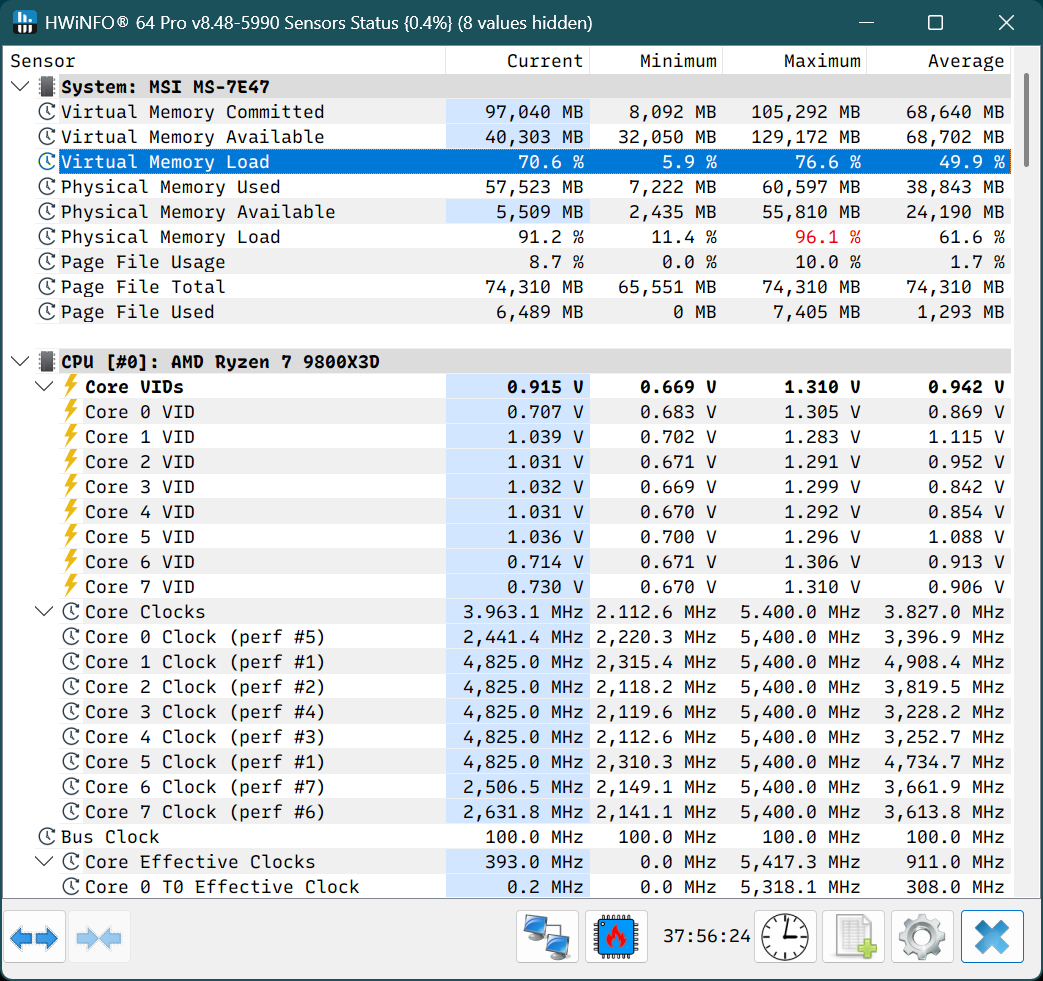Click the 37:56:24 elapsed time readout

coord(706,936)
